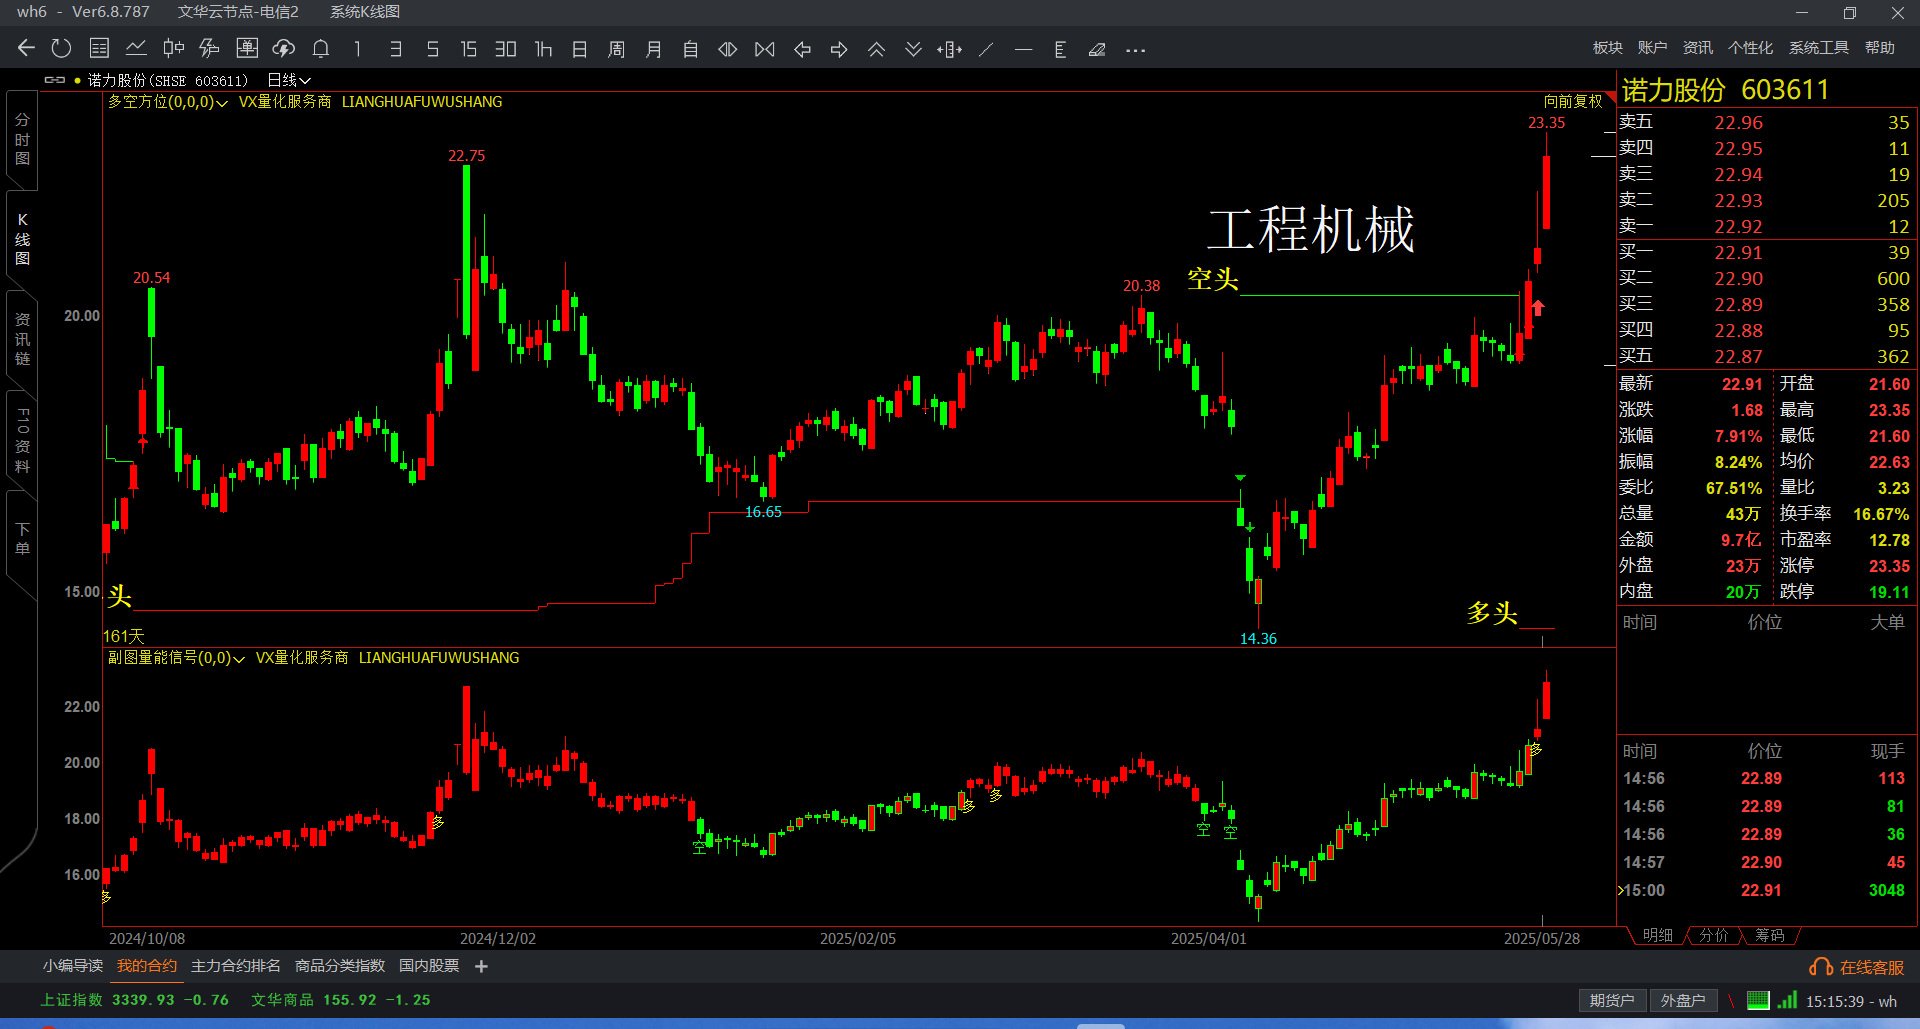Open the 下单 side tab

(22, 538)
